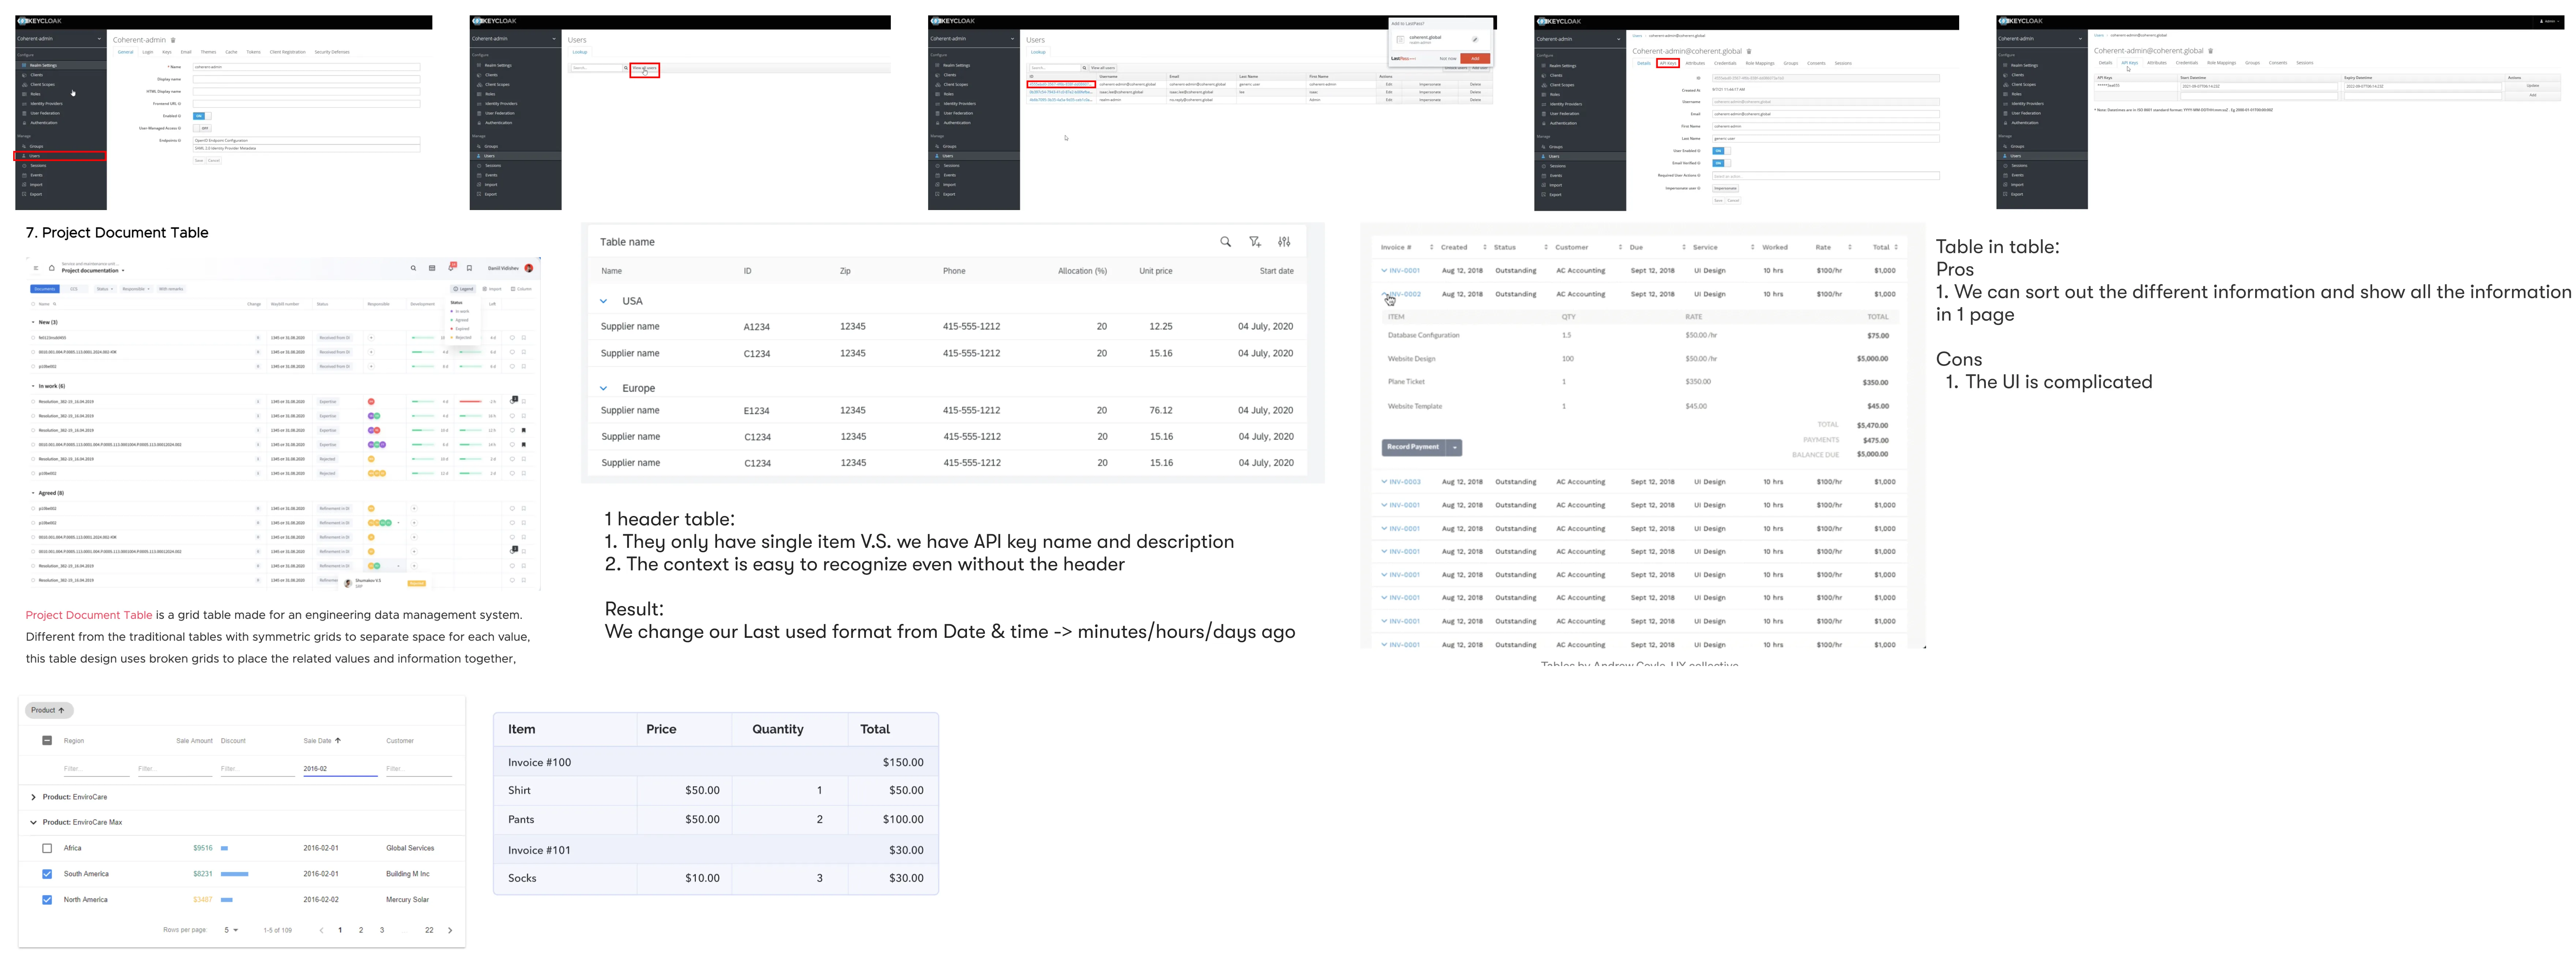2576x976 pixels.
Task: Click the Sale Date sort arrow
Action: [x=338, y=741]
